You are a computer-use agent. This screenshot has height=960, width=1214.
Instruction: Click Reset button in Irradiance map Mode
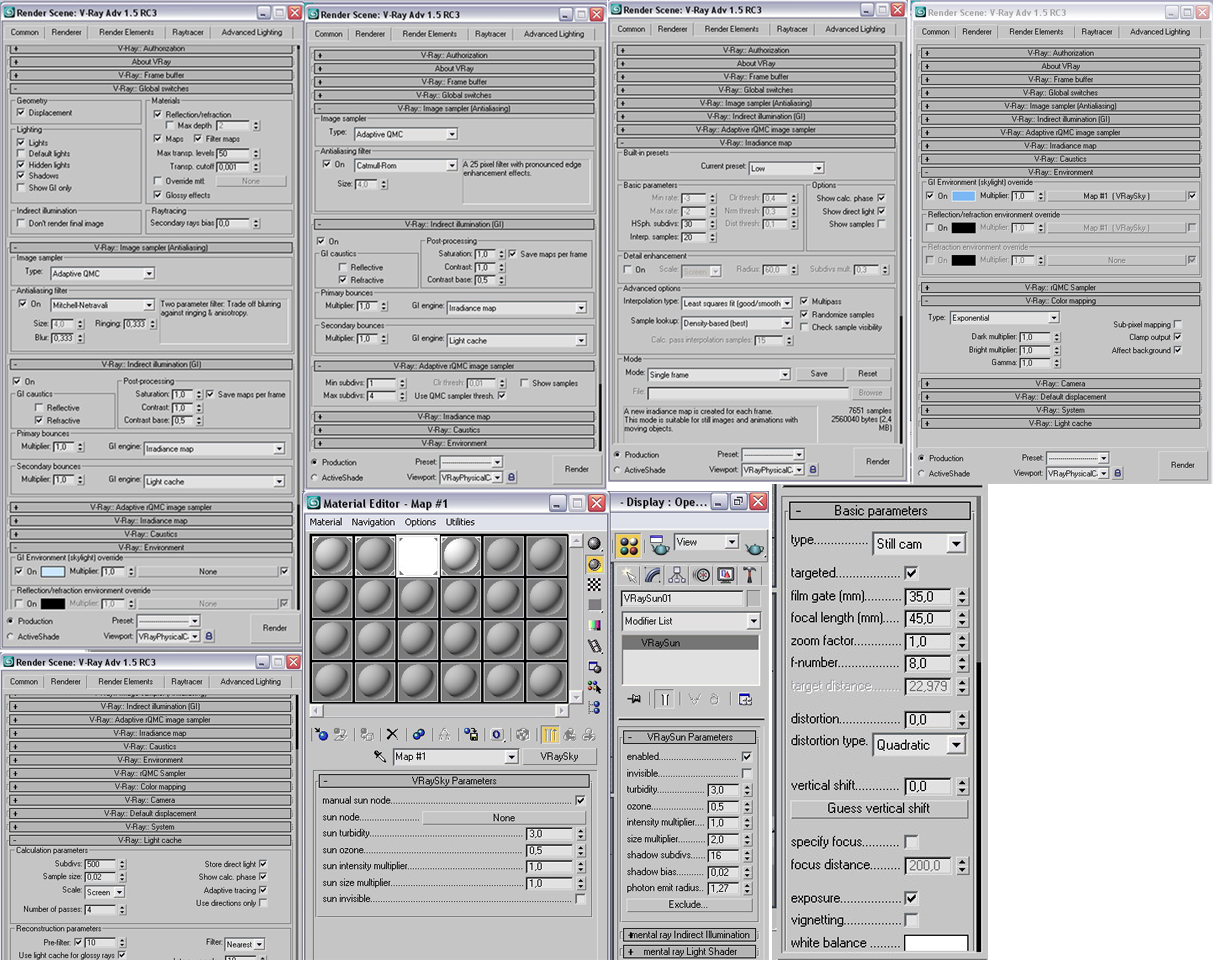click(x=867, y=374)
